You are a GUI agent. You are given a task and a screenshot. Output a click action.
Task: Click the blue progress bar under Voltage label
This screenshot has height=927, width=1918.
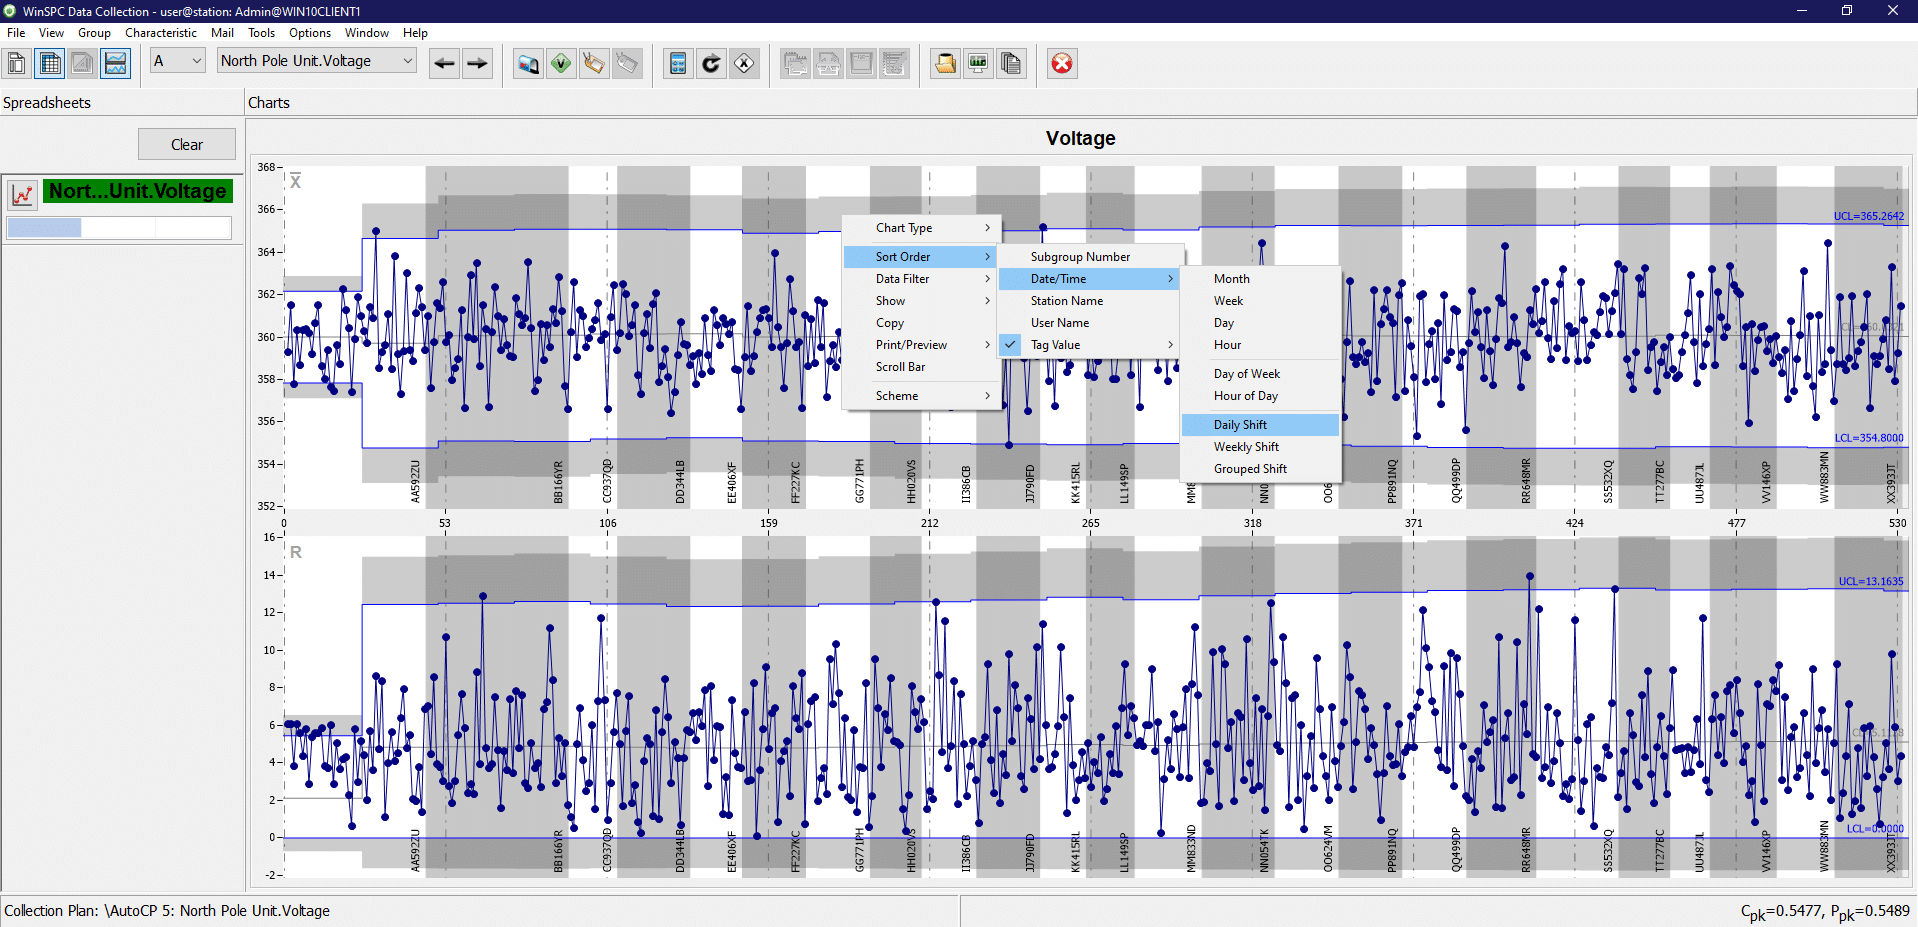pyautogui.click(x=45, y=228)
